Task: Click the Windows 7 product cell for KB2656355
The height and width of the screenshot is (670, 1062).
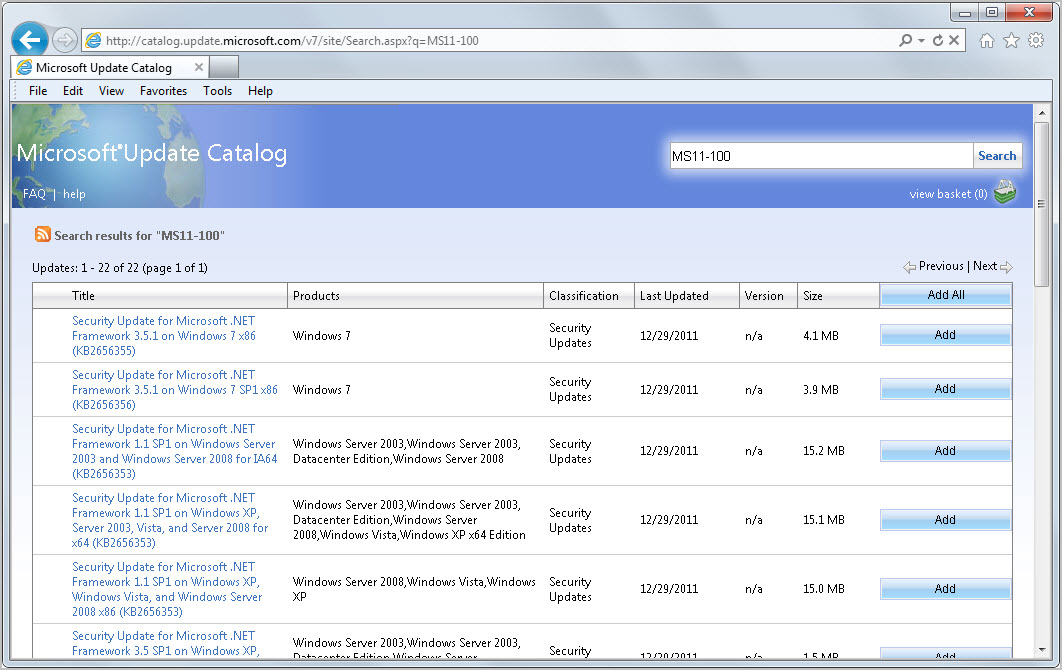Action: (x=322, y=335)
